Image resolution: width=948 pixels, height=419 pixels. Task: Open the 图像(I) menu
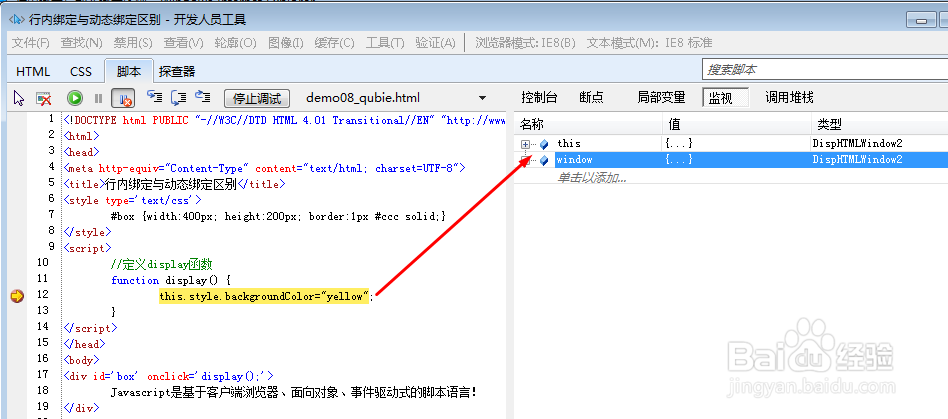(285, 43)
